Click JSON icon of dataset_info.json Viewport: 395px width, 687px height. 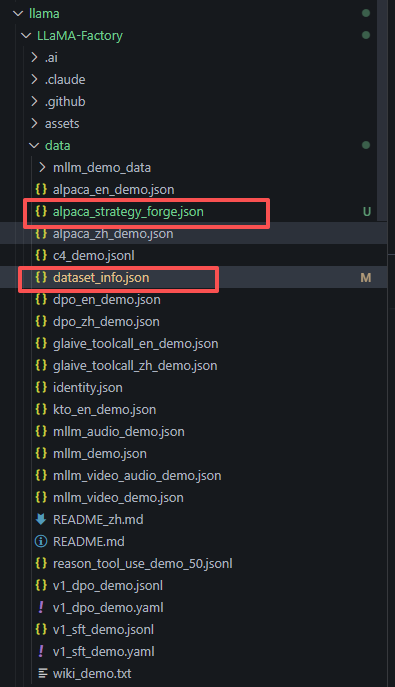(x=41, y=277)
